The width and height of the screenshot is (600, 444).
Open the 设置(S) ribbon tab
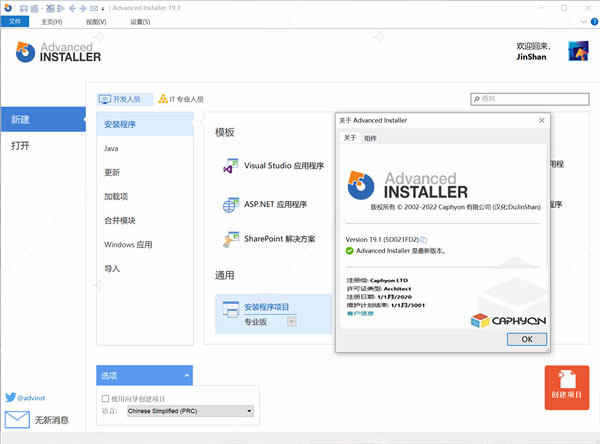[x=140, y=22]
